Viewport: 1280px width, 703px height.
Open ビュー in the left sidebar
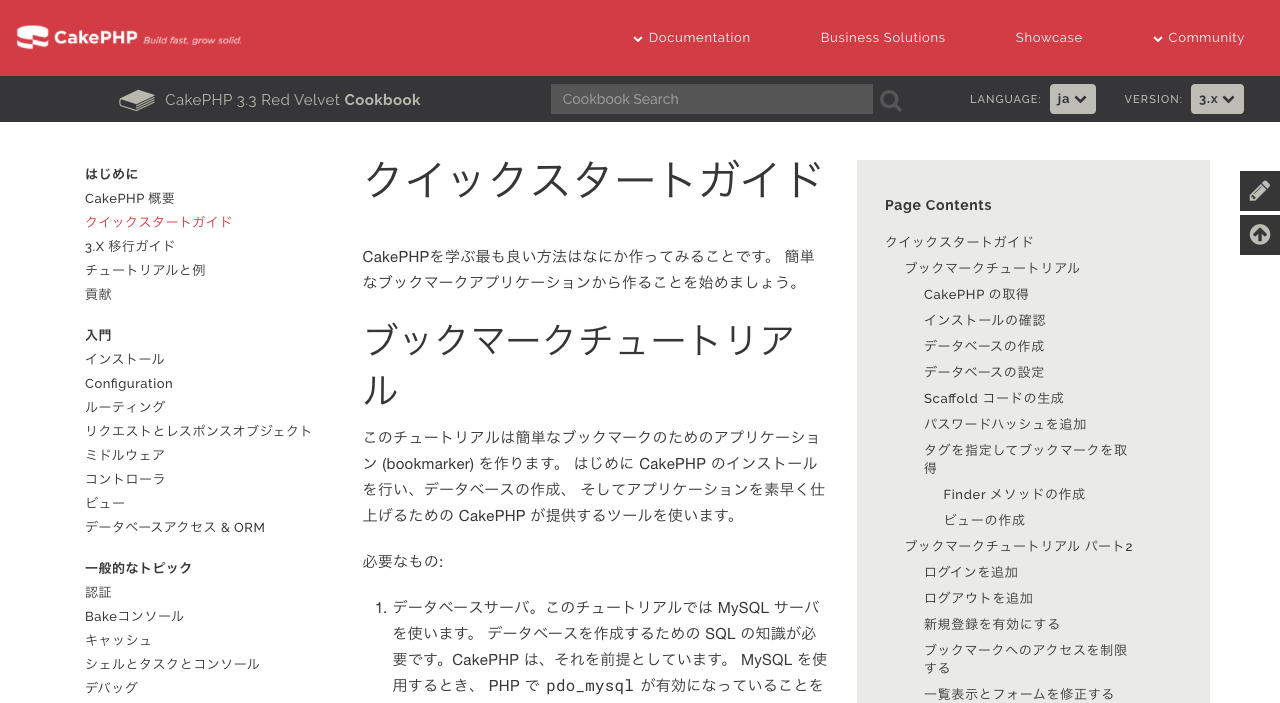[x=105, y=503]
